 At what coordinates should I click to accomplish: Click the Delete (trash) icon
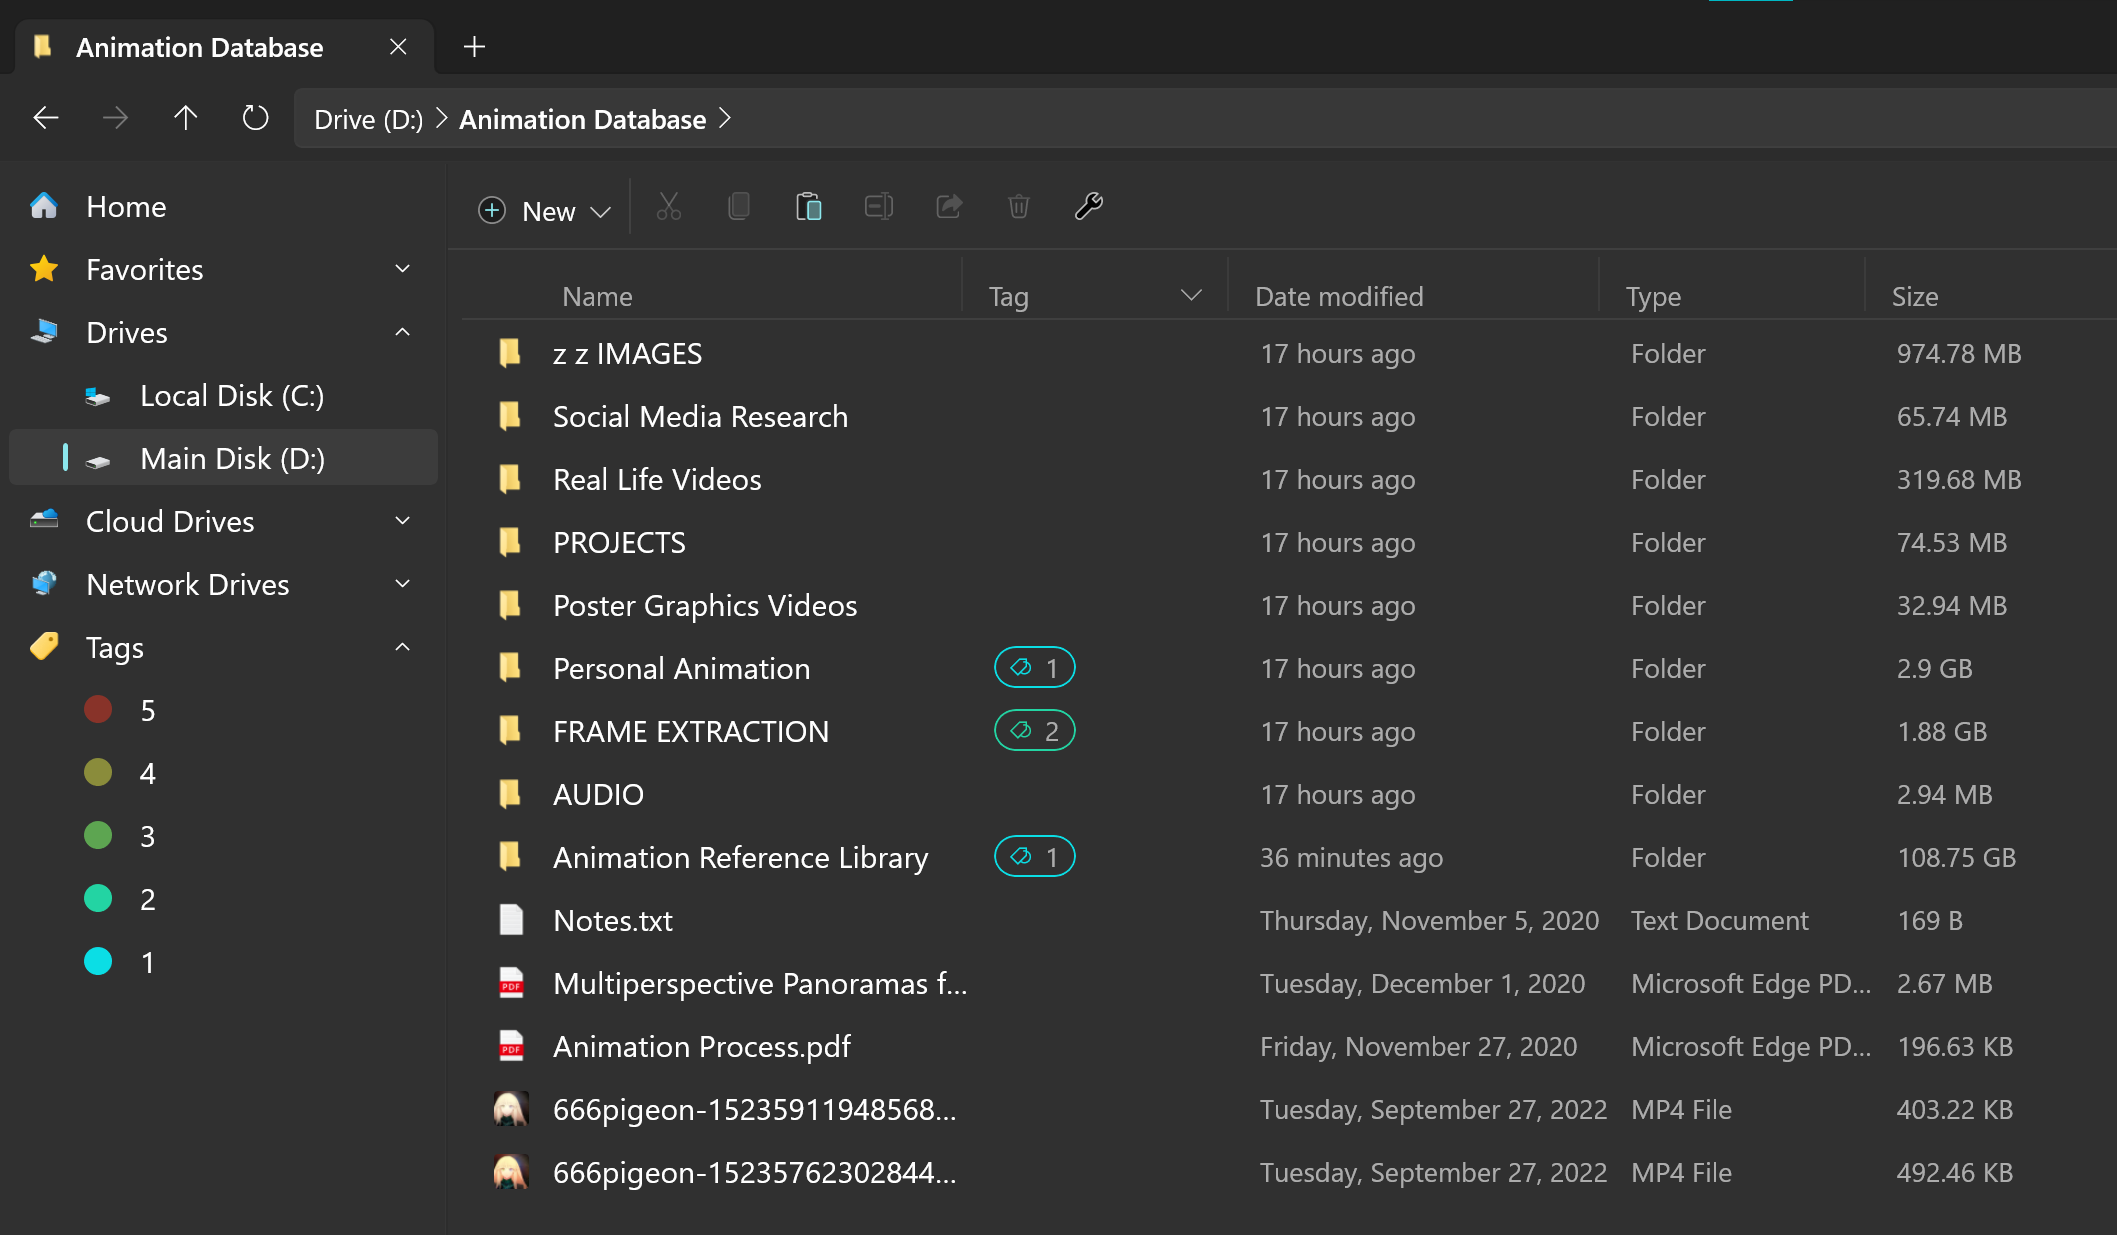1018,207
